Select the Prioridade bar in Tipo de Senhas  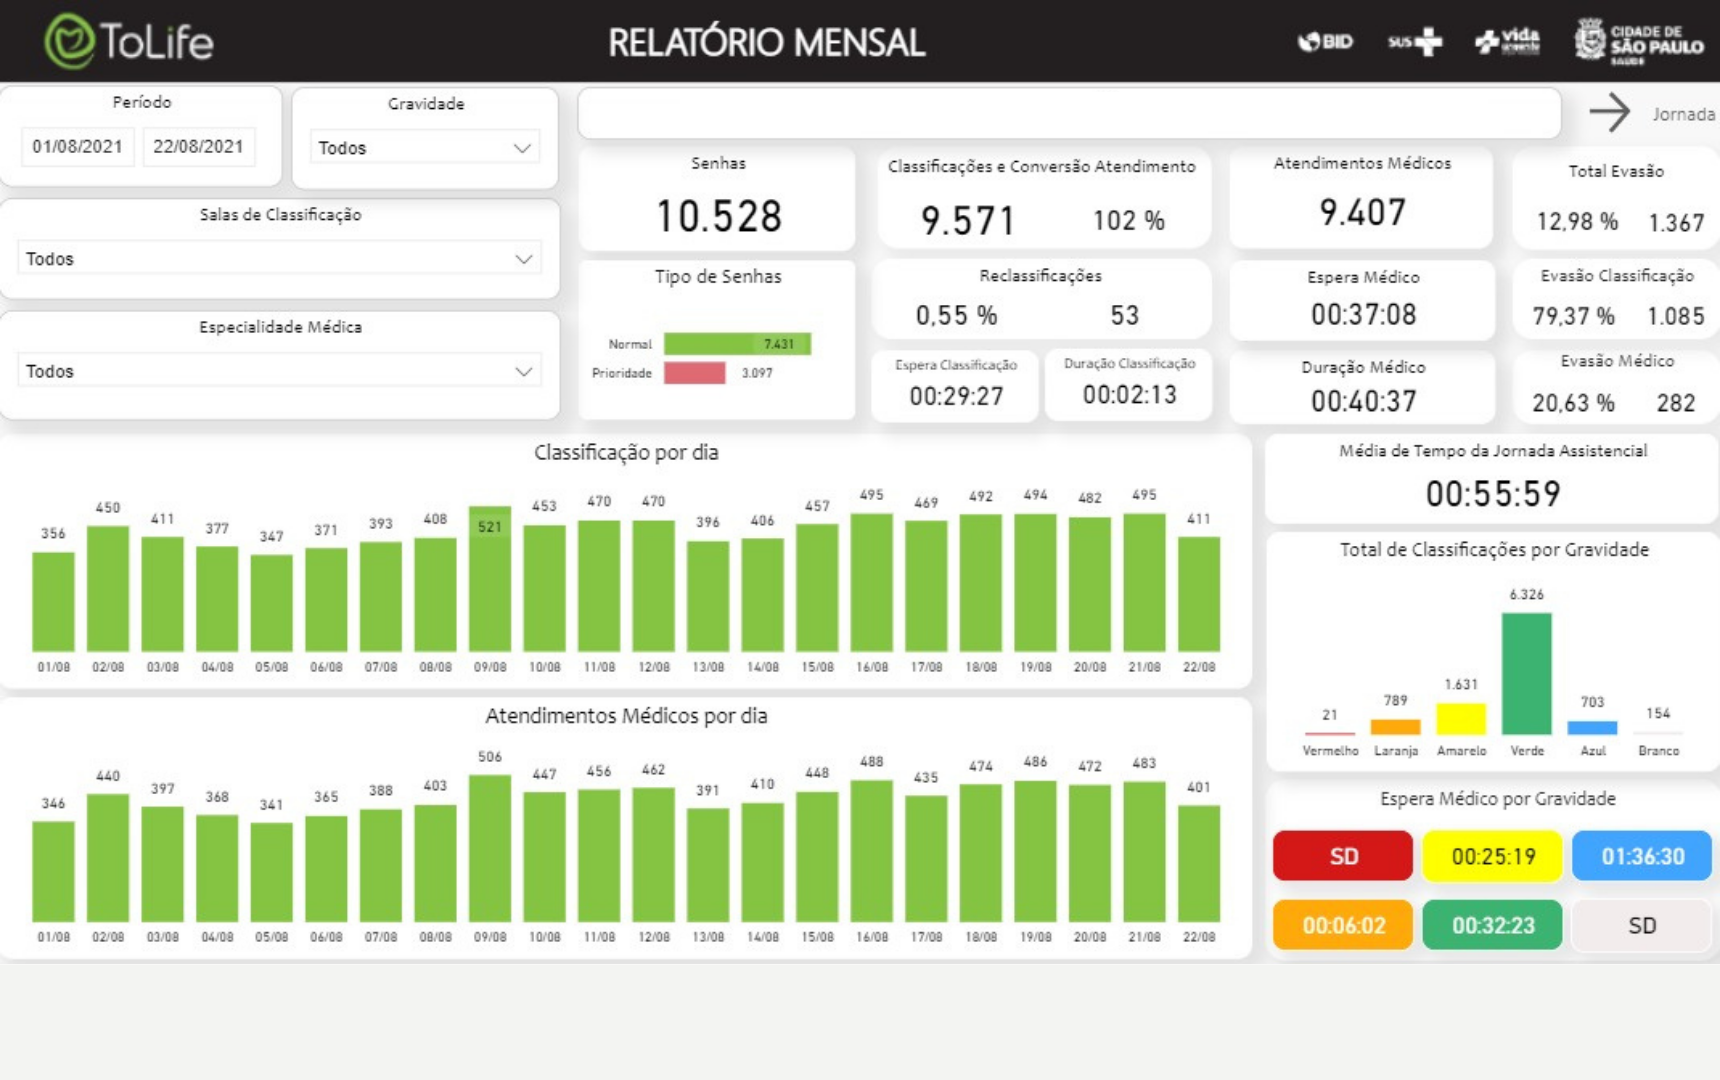695,373
